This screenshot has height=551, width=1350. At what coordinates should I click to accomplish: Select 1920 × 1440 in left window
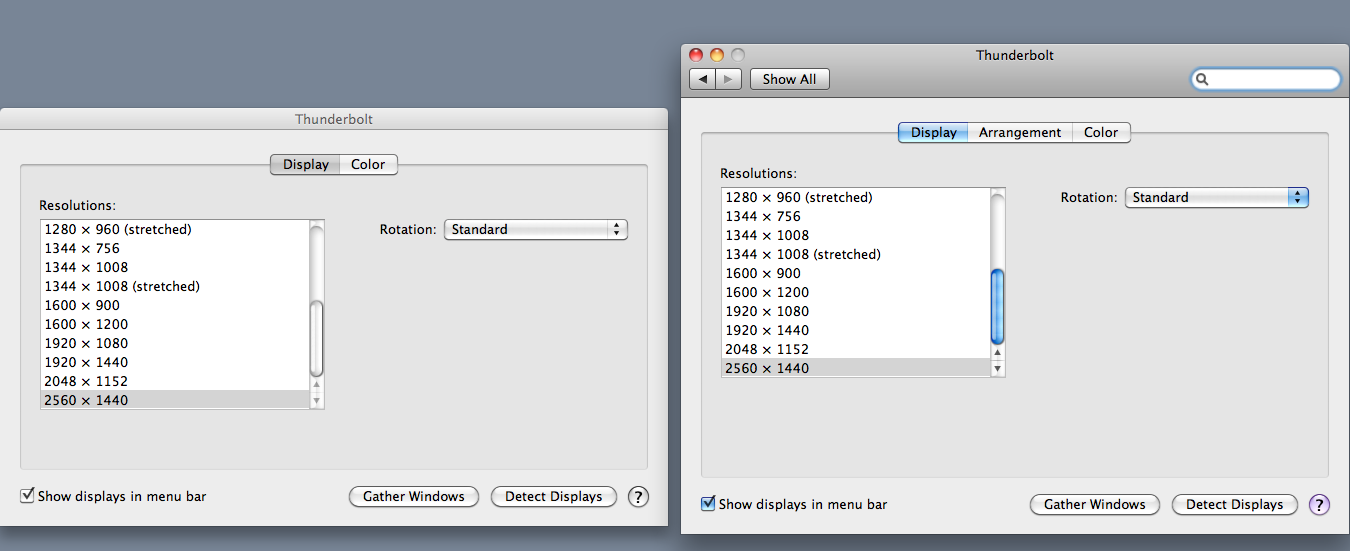(175, 363)
